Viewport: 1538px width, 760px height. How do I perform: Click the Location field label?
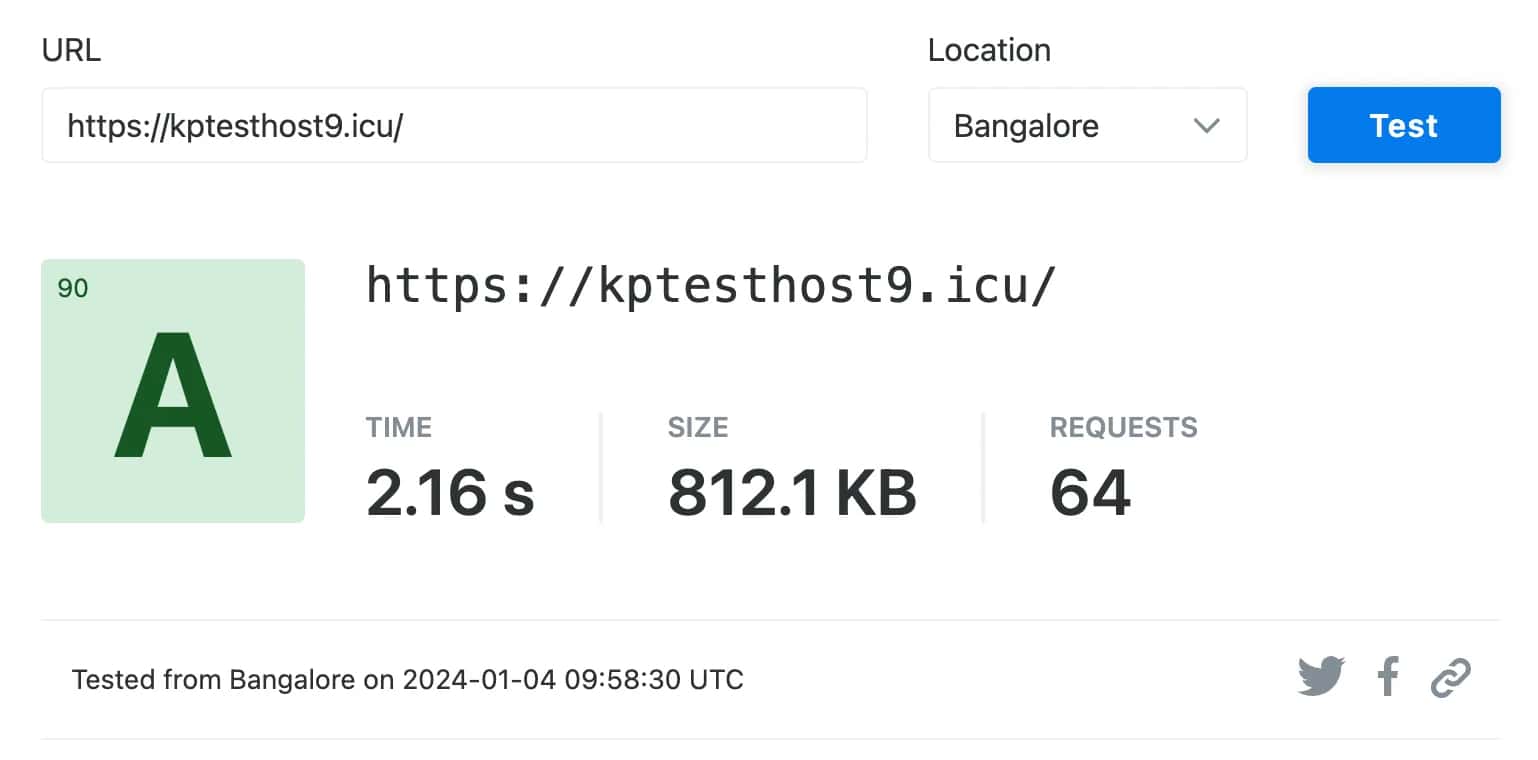(989, 51)
